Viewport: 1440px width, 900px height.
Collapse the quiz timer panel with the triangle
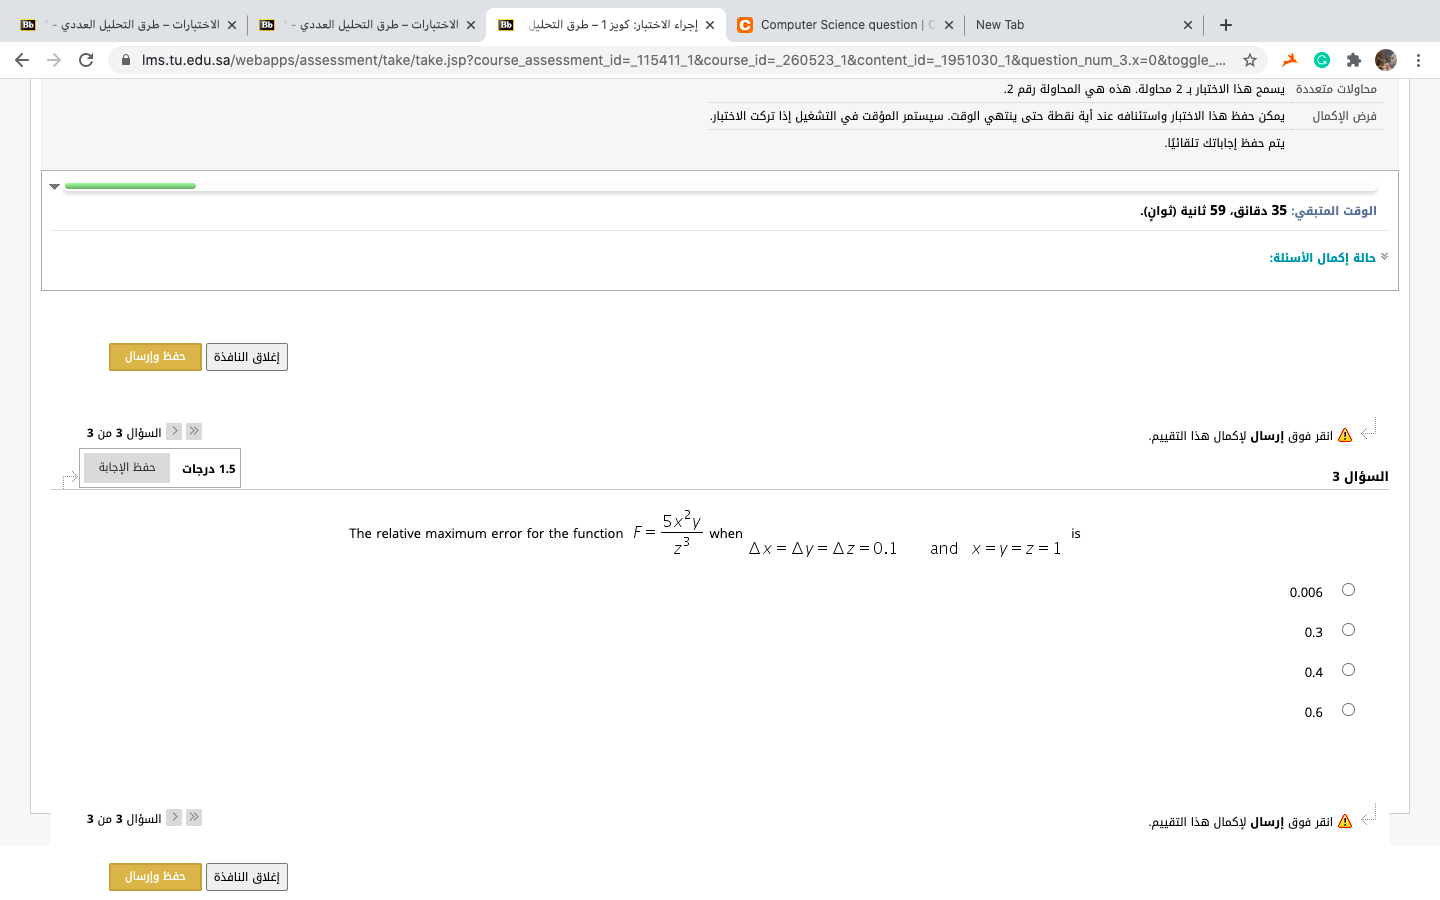[x=54, y=186]
